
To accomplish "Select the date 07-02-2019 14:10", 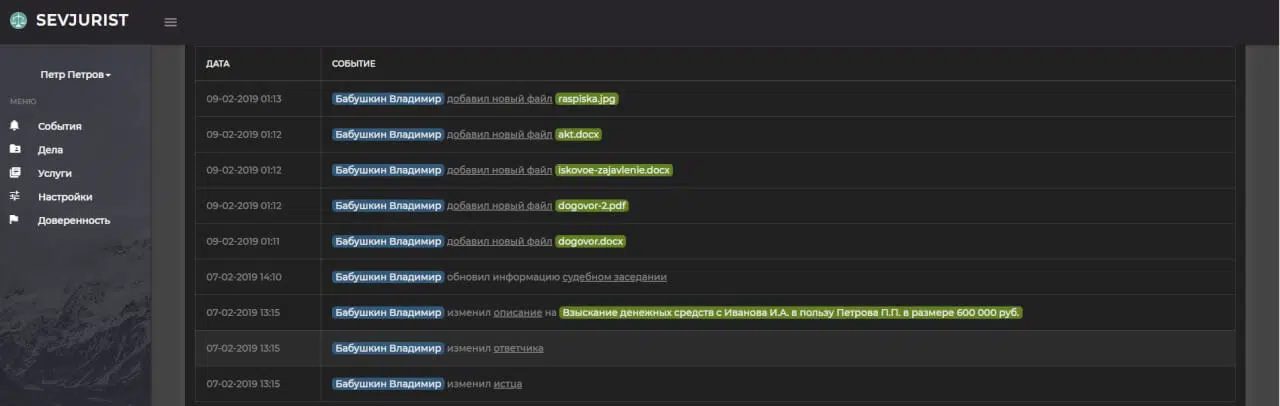I will click(x=244, y=277).
